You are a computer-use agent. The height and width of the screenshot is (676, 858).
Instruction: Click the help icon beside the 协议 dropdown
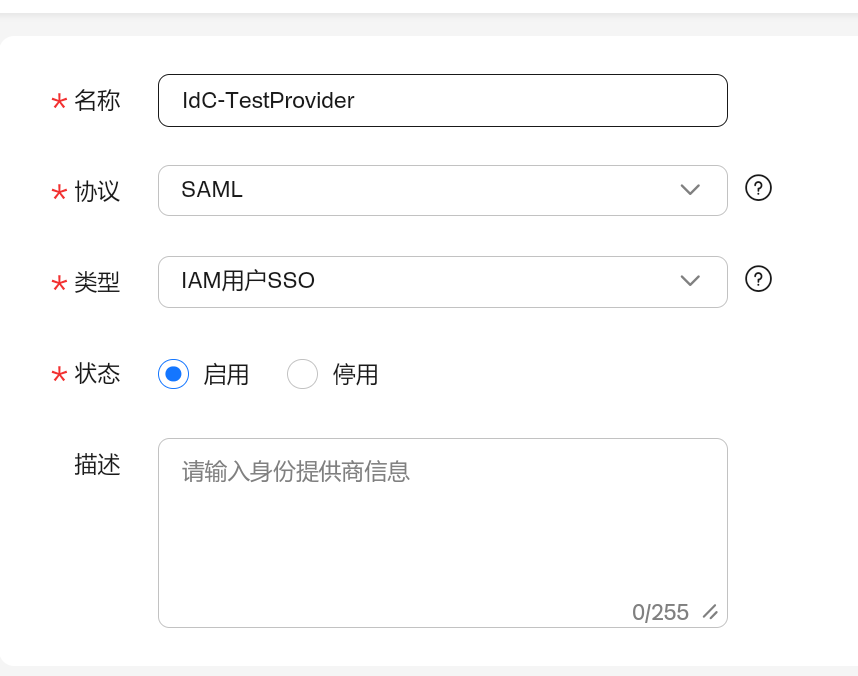click(759, 188)
